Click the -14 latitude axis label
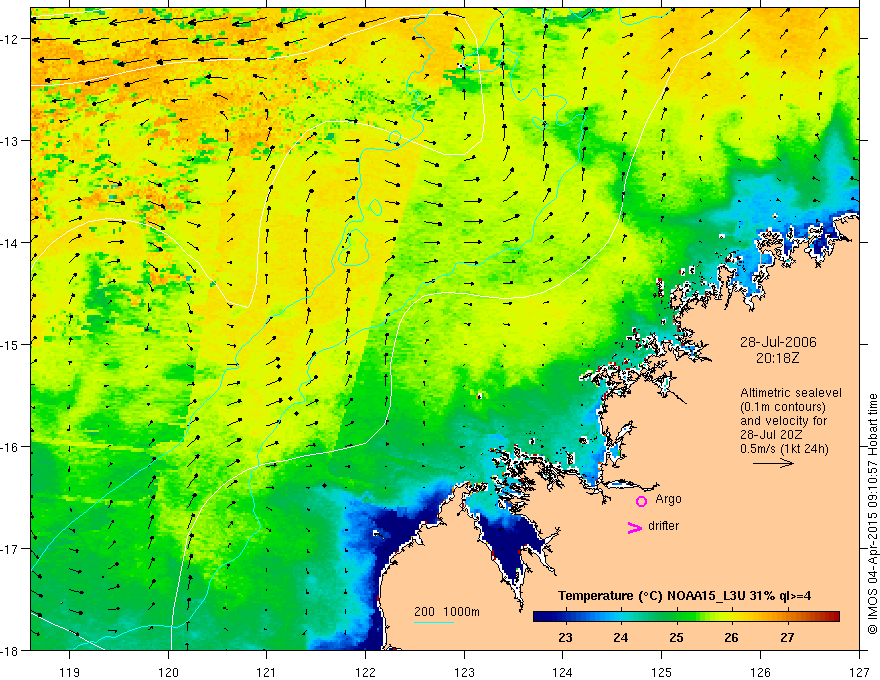The width and height of the screenshot is (880, 680). [x=10, y=243]
